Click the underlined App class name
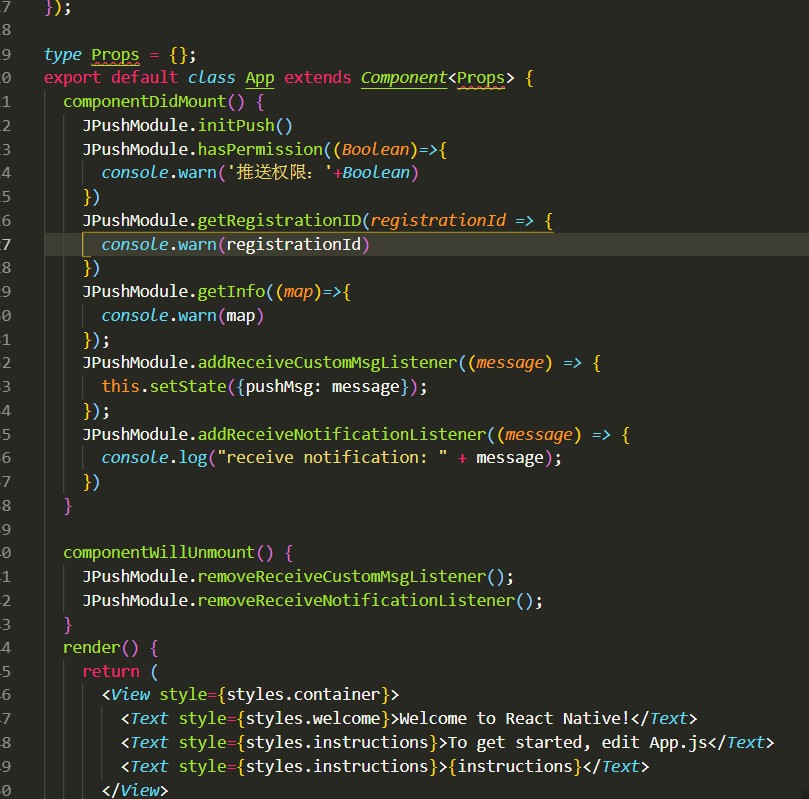The image size is (809, 799). [x=259, y=77]
